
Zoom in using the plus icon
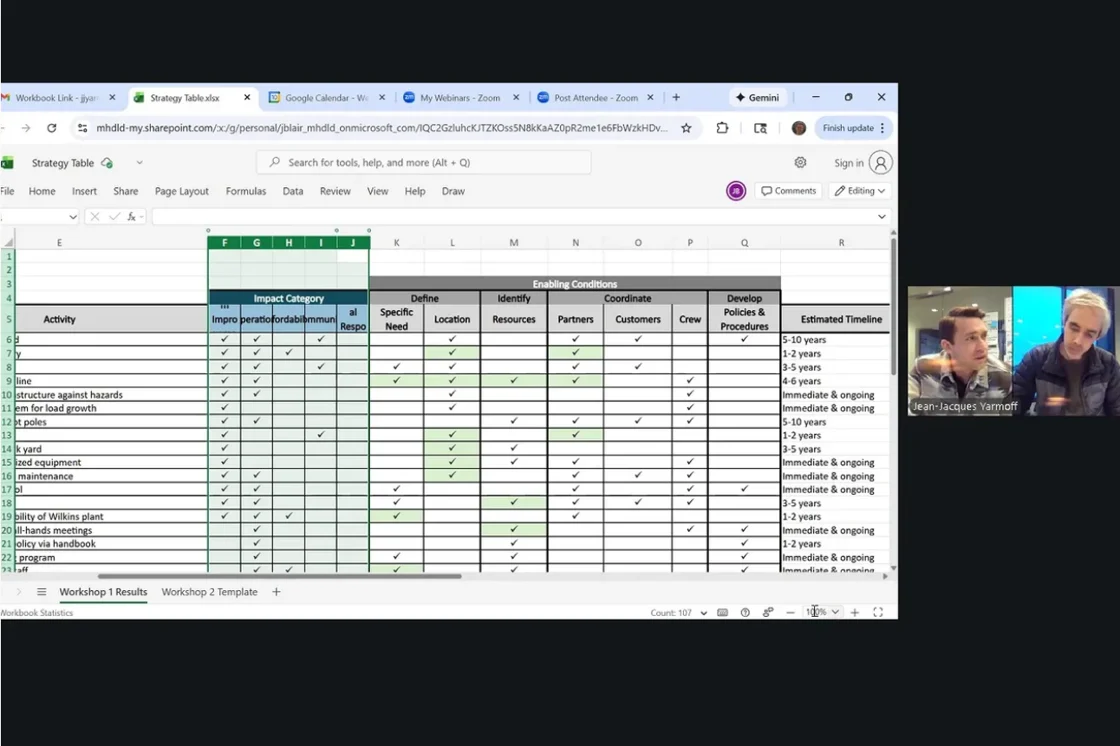tap(854, 611)
